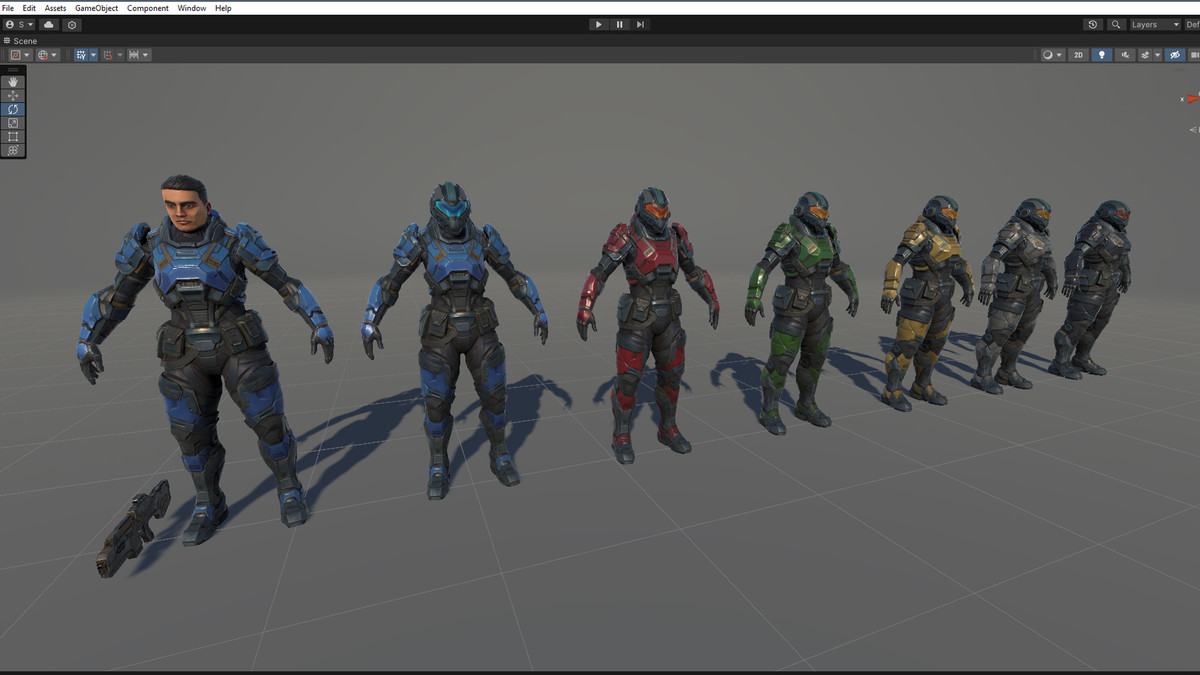Screen dimensions: 1200x675
Task: Toggle 2D scene view mode
Action: (1078, 55)
